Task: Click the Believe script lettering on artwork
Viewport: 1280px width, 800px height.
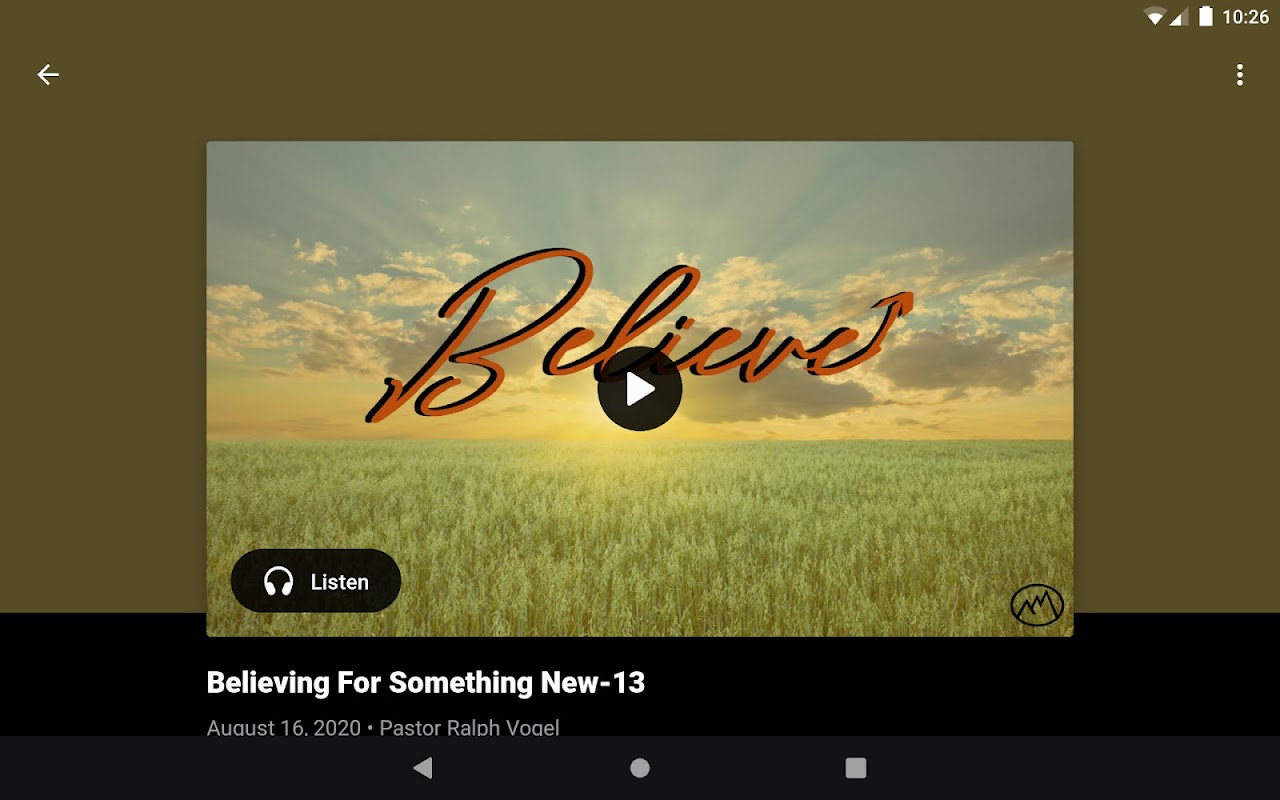Action: pos(640,335)
